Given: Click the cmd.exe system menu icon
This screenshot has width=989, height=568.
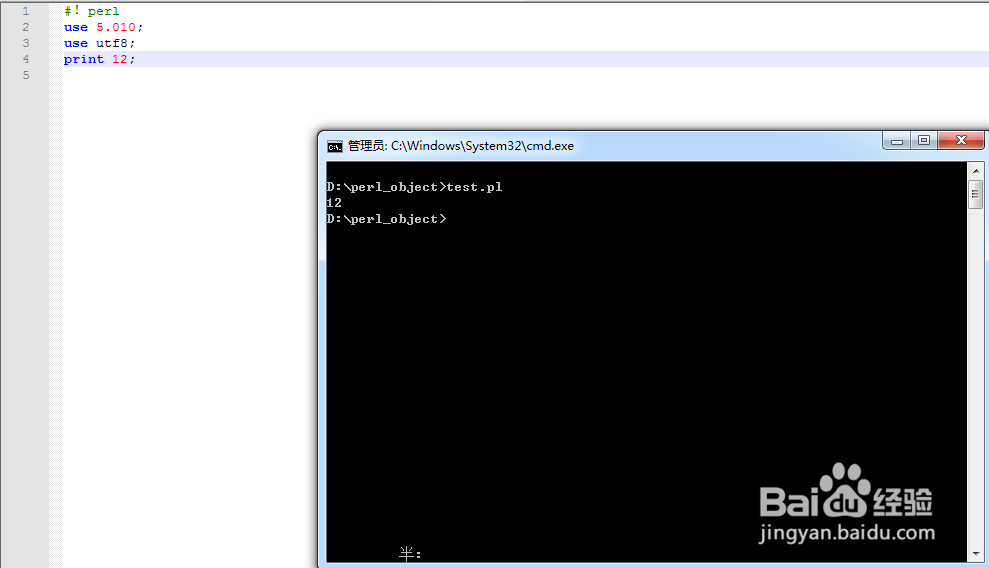Looking at the screenshot, I should 335,146.
